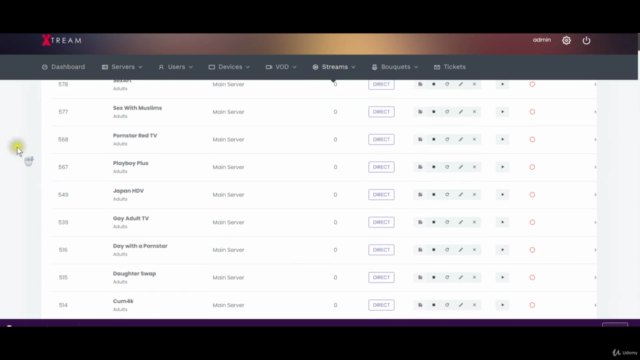Screen dimensions: 640x360
Task: Open the settings gear next to admin
Action: 566,40
